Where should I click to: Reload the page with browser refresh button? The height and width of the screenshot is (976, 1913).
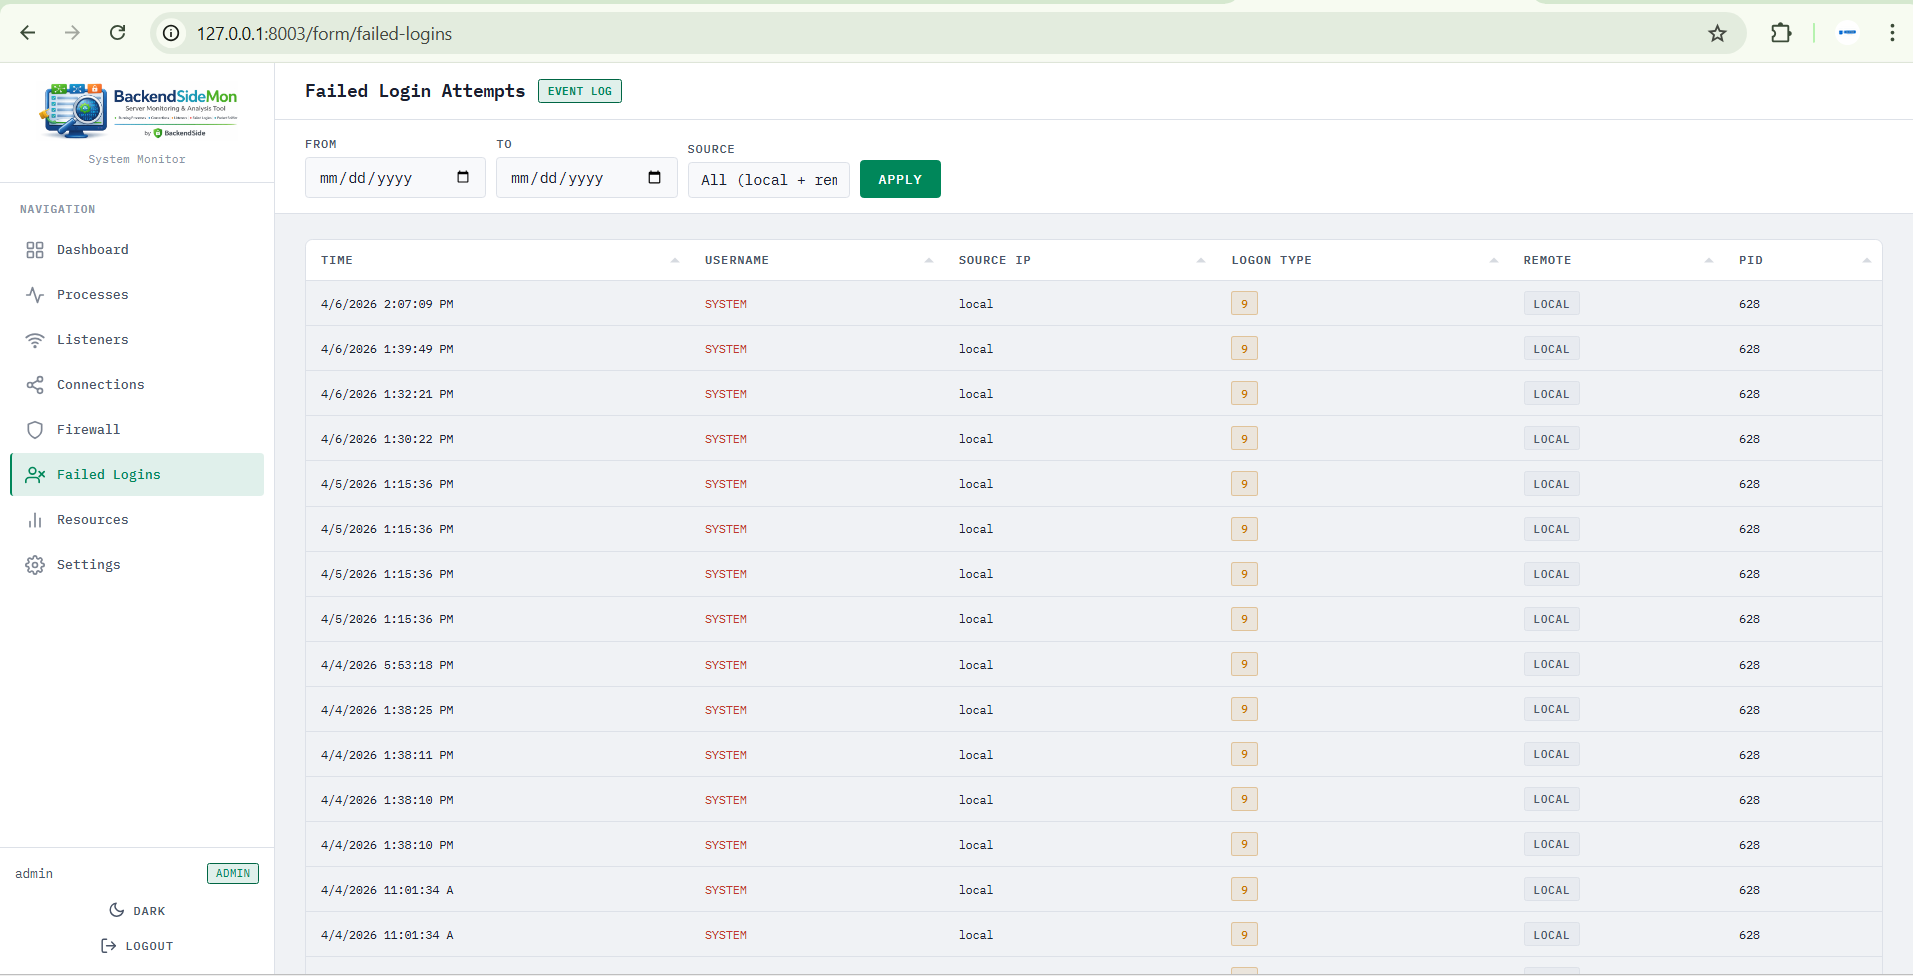pyautogui.click(x=117, y=33)
